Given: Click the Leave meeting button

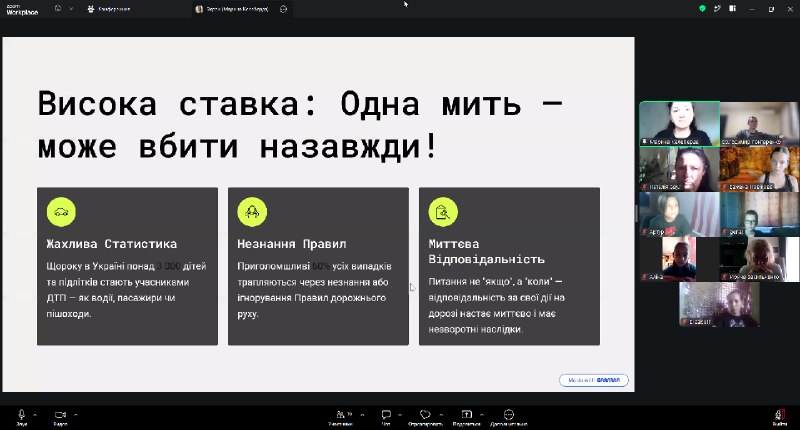Looking at the screenshot, I should [779, 415].
